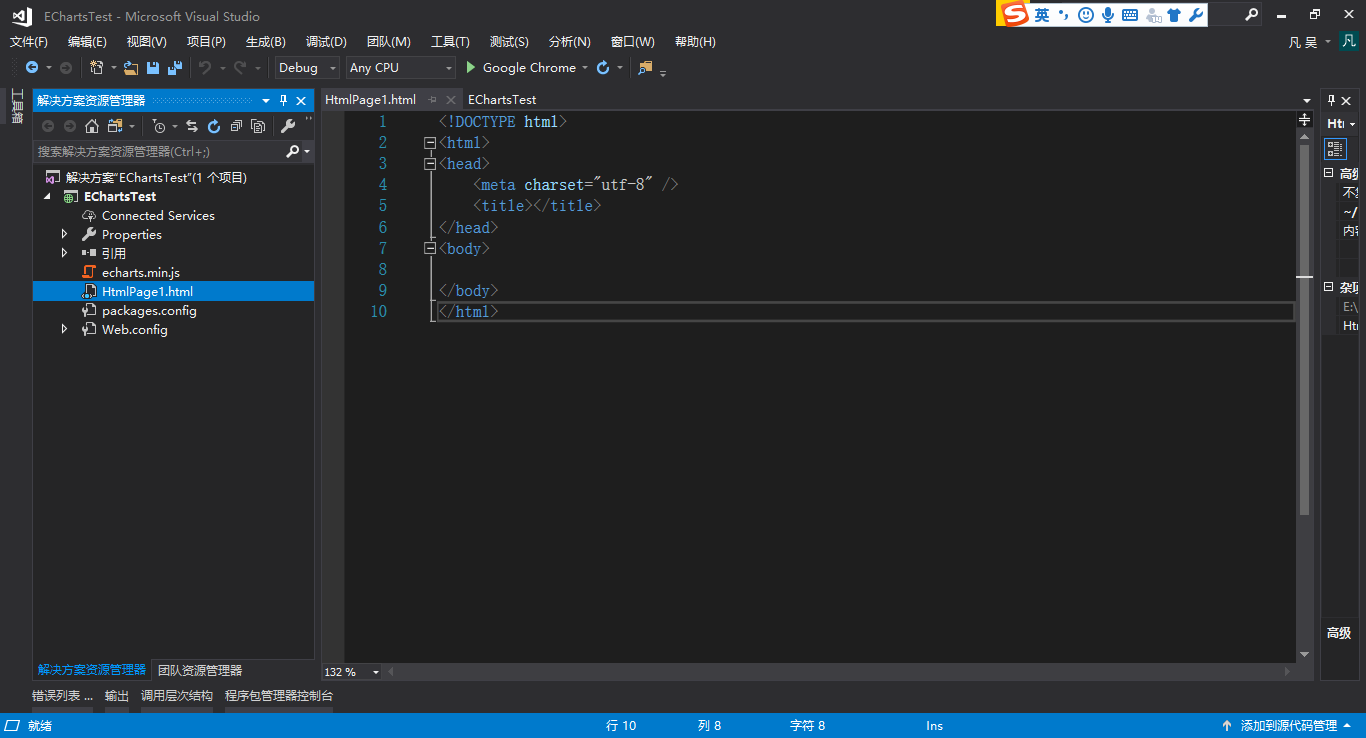Click the editor vertical scrollbar thumb
This screenshot has height=738, width=1366.
[x=1304, y=330]
